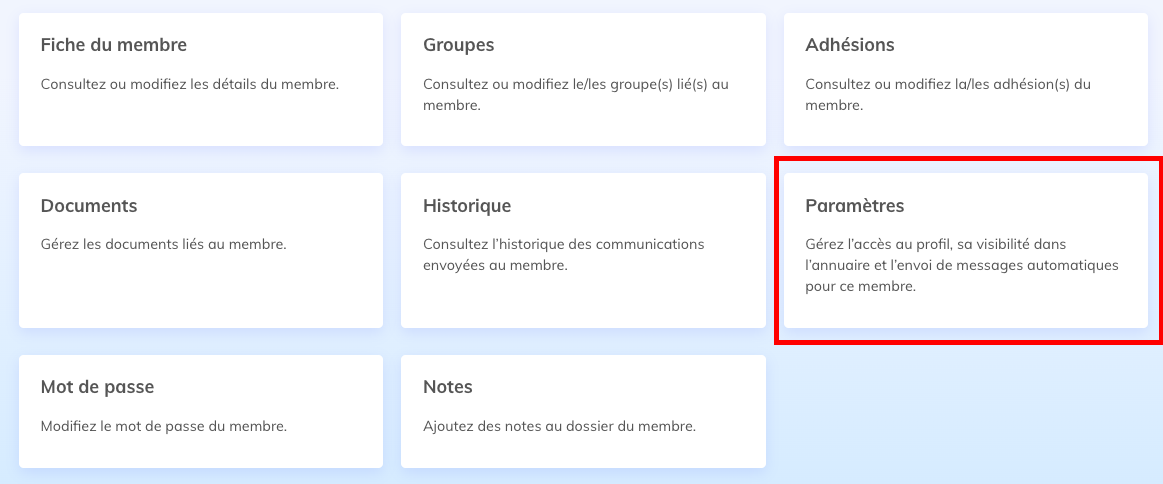
Task: Select the 'Adhésions' title
Action: pos(849,45)
